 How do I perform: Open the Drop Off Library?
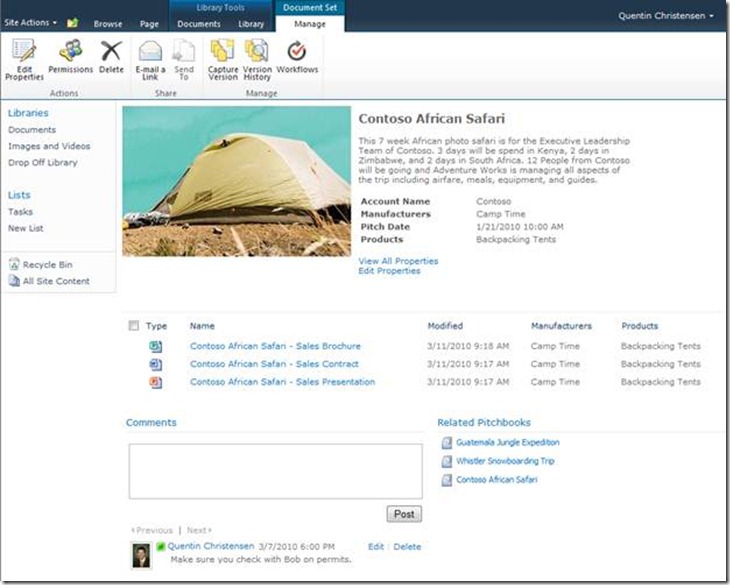(x=43, y=162)
